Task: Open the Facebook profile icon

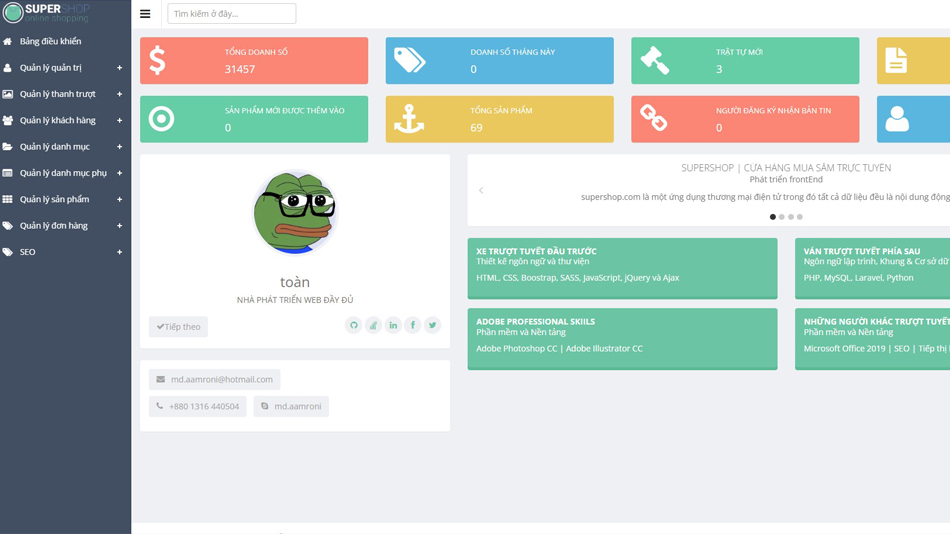Action: pyautogui.click(x=412, y=325)
